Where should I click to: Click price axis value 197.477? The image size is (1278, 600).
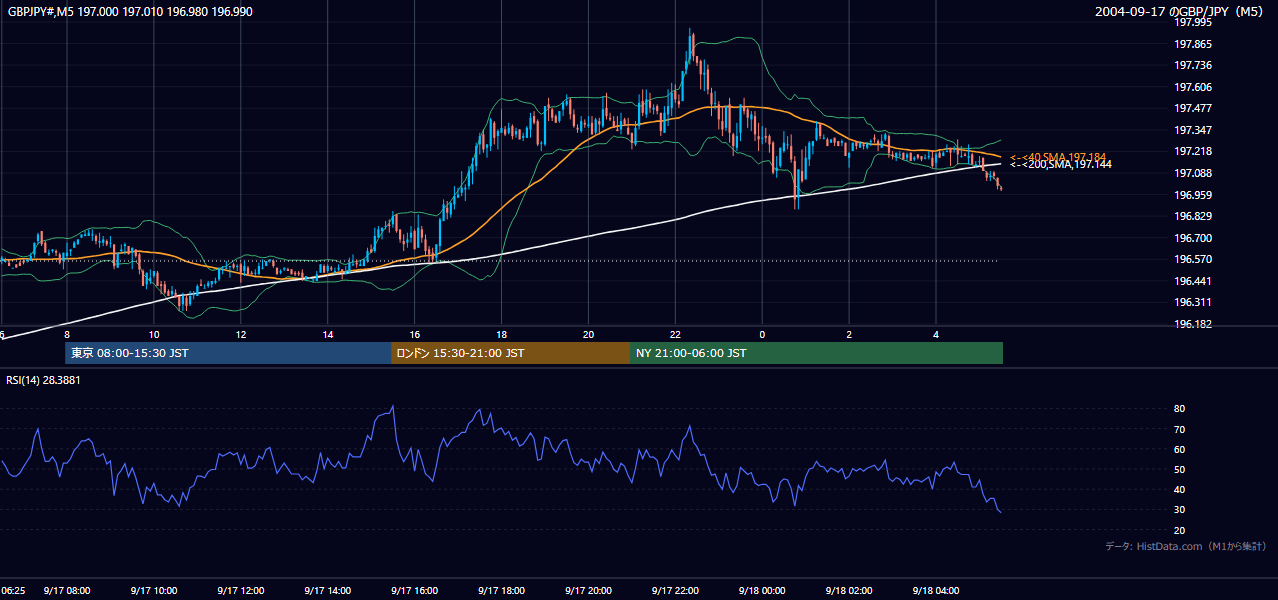1194,108
